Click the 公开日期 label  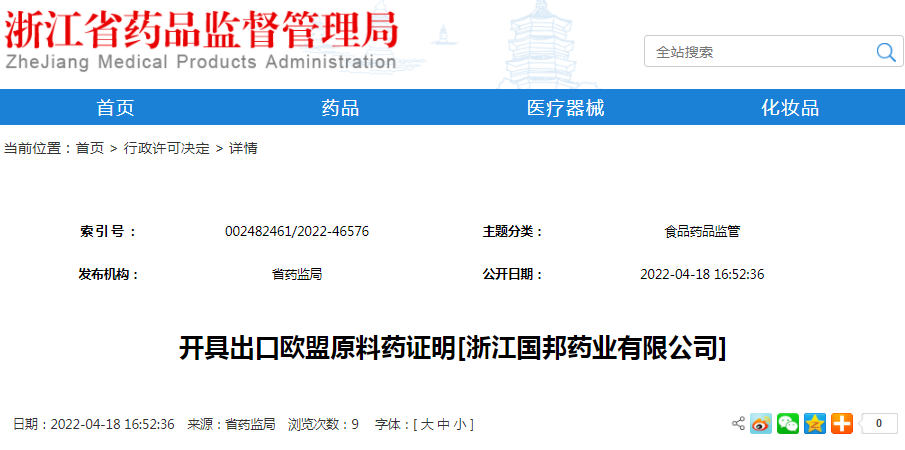click(513, 274)
